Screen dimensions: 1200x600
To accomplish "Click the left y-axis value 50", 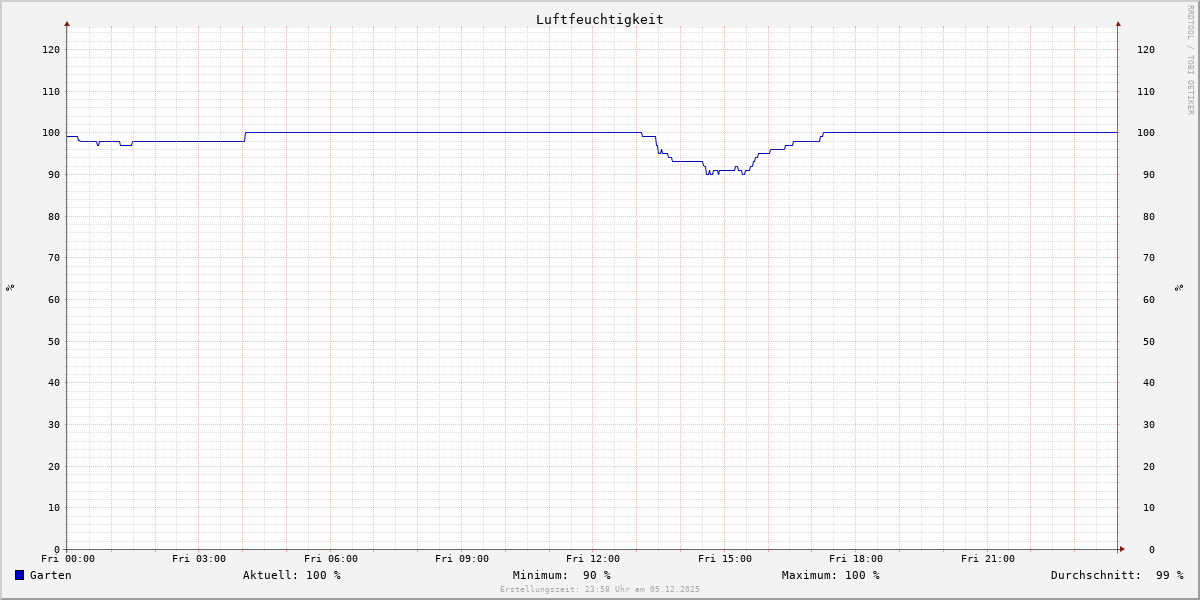I will click(x=54, y=341).
